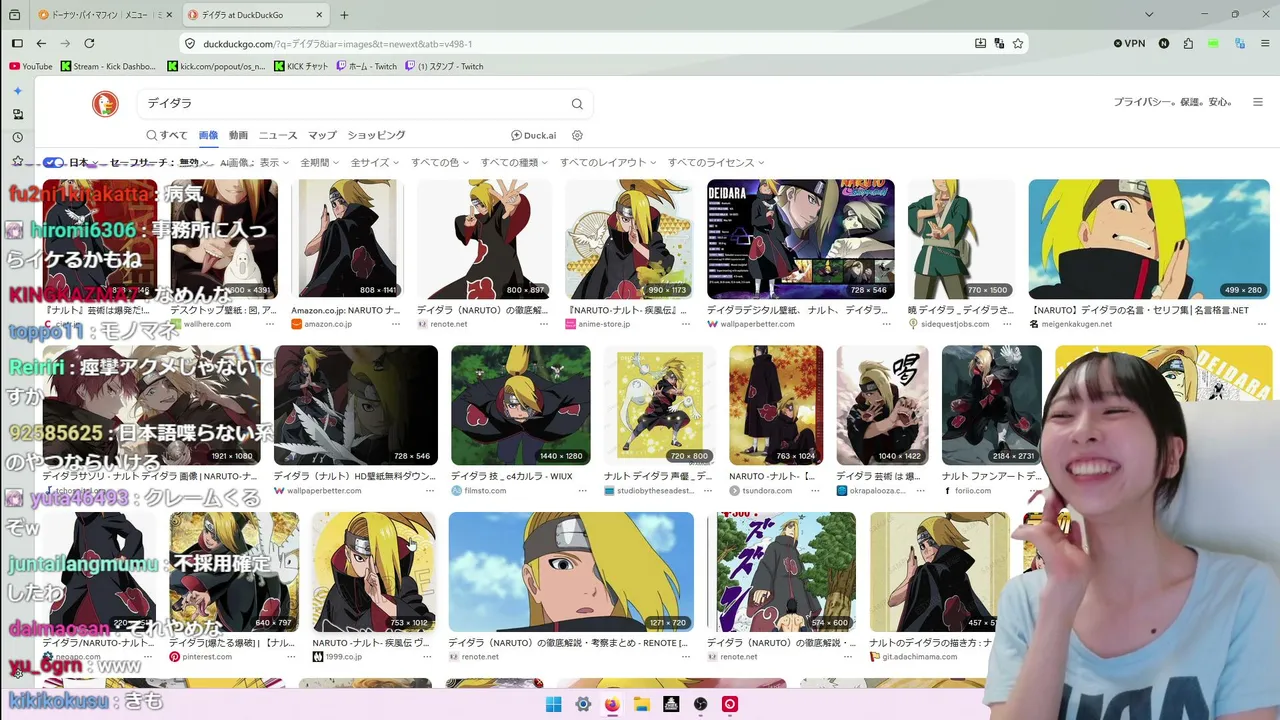The height and width of the screenshot is (720, 1280).
Task: Toggle the Japan region switch
Action: point(54,163)
